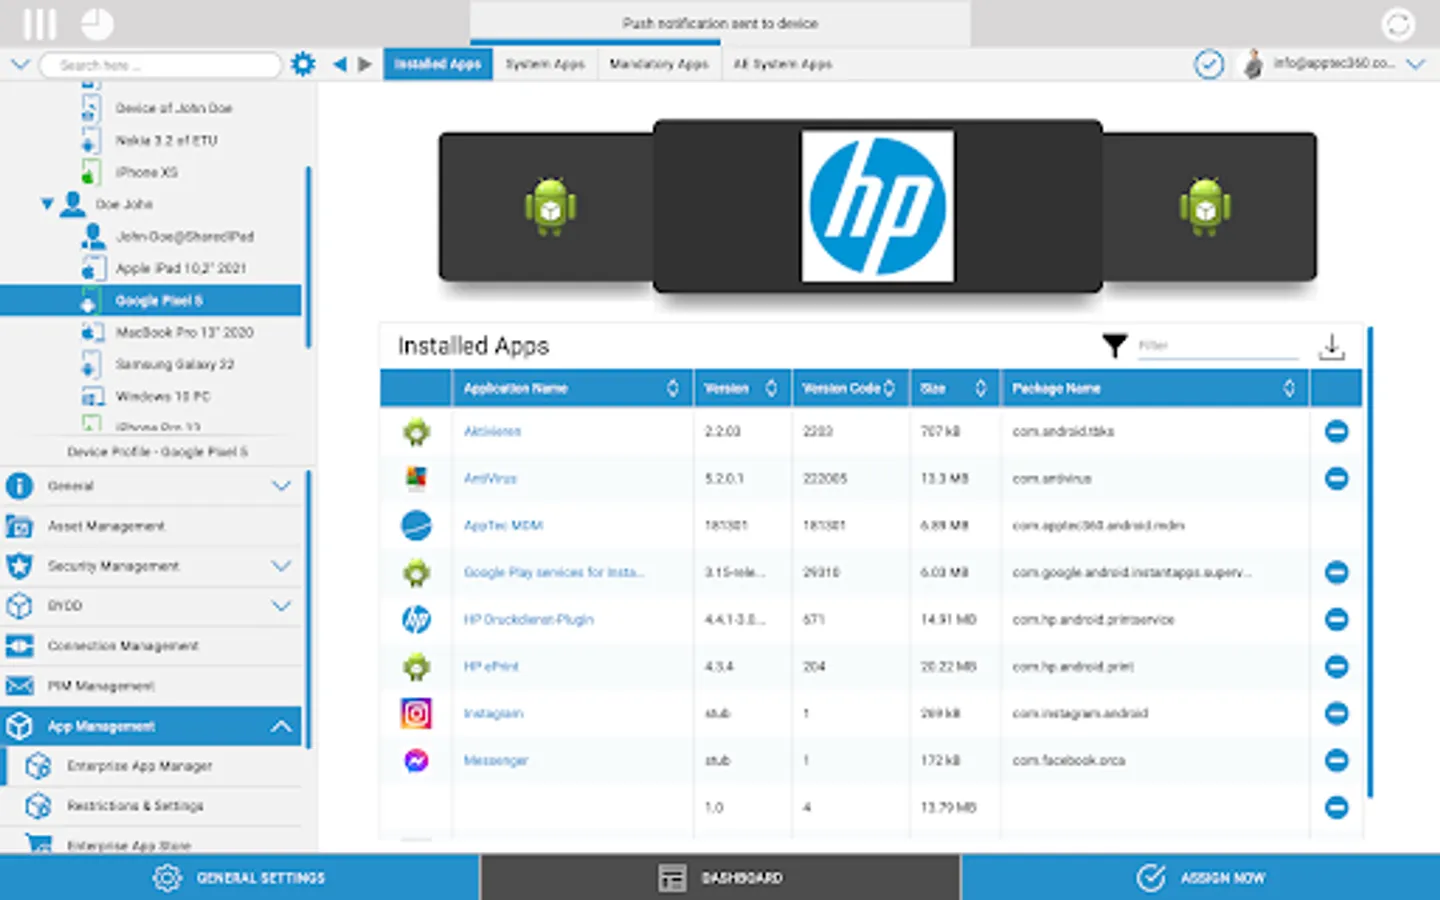This screenshot has width=1440, height=900.
Task: Click the Instagram app icon in the table
Action: (416, 713)
